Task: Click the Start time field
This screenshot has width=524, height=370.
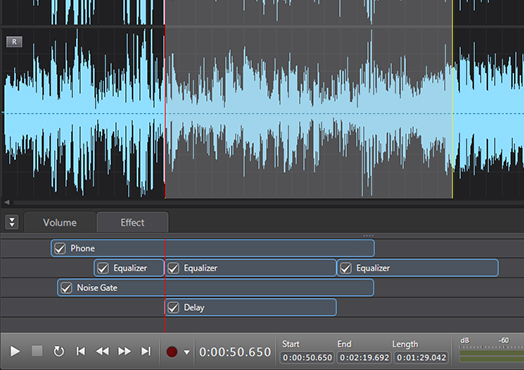Action: click(x=307, y=358)
